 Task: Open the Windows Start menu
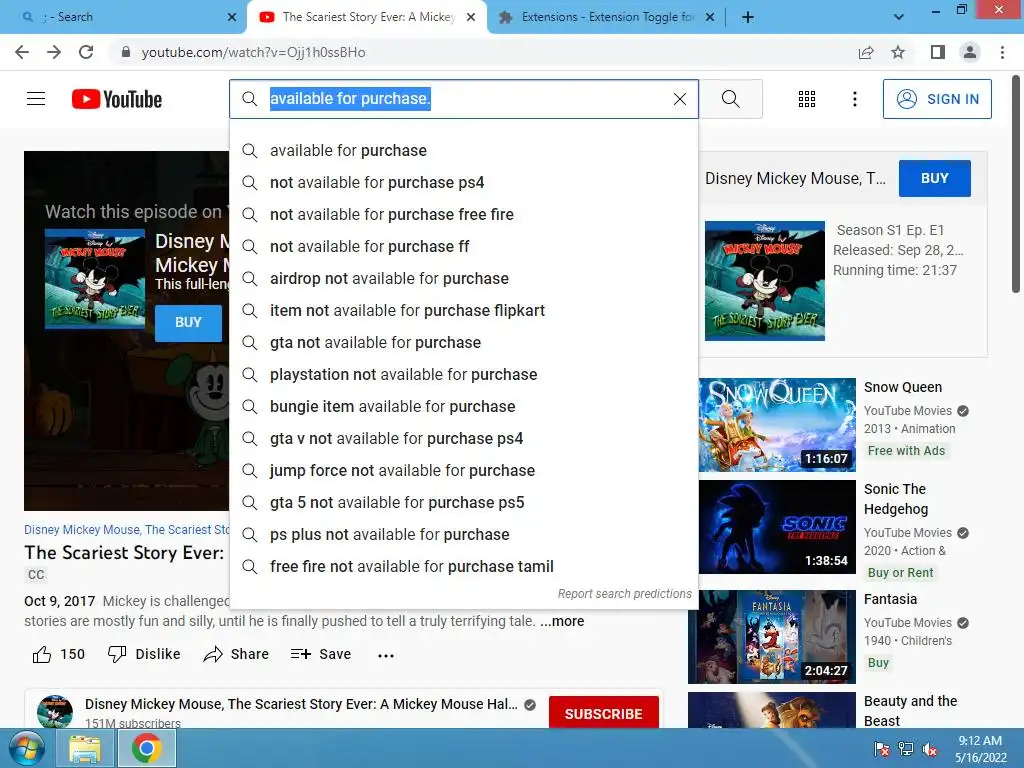click(25, 748)
